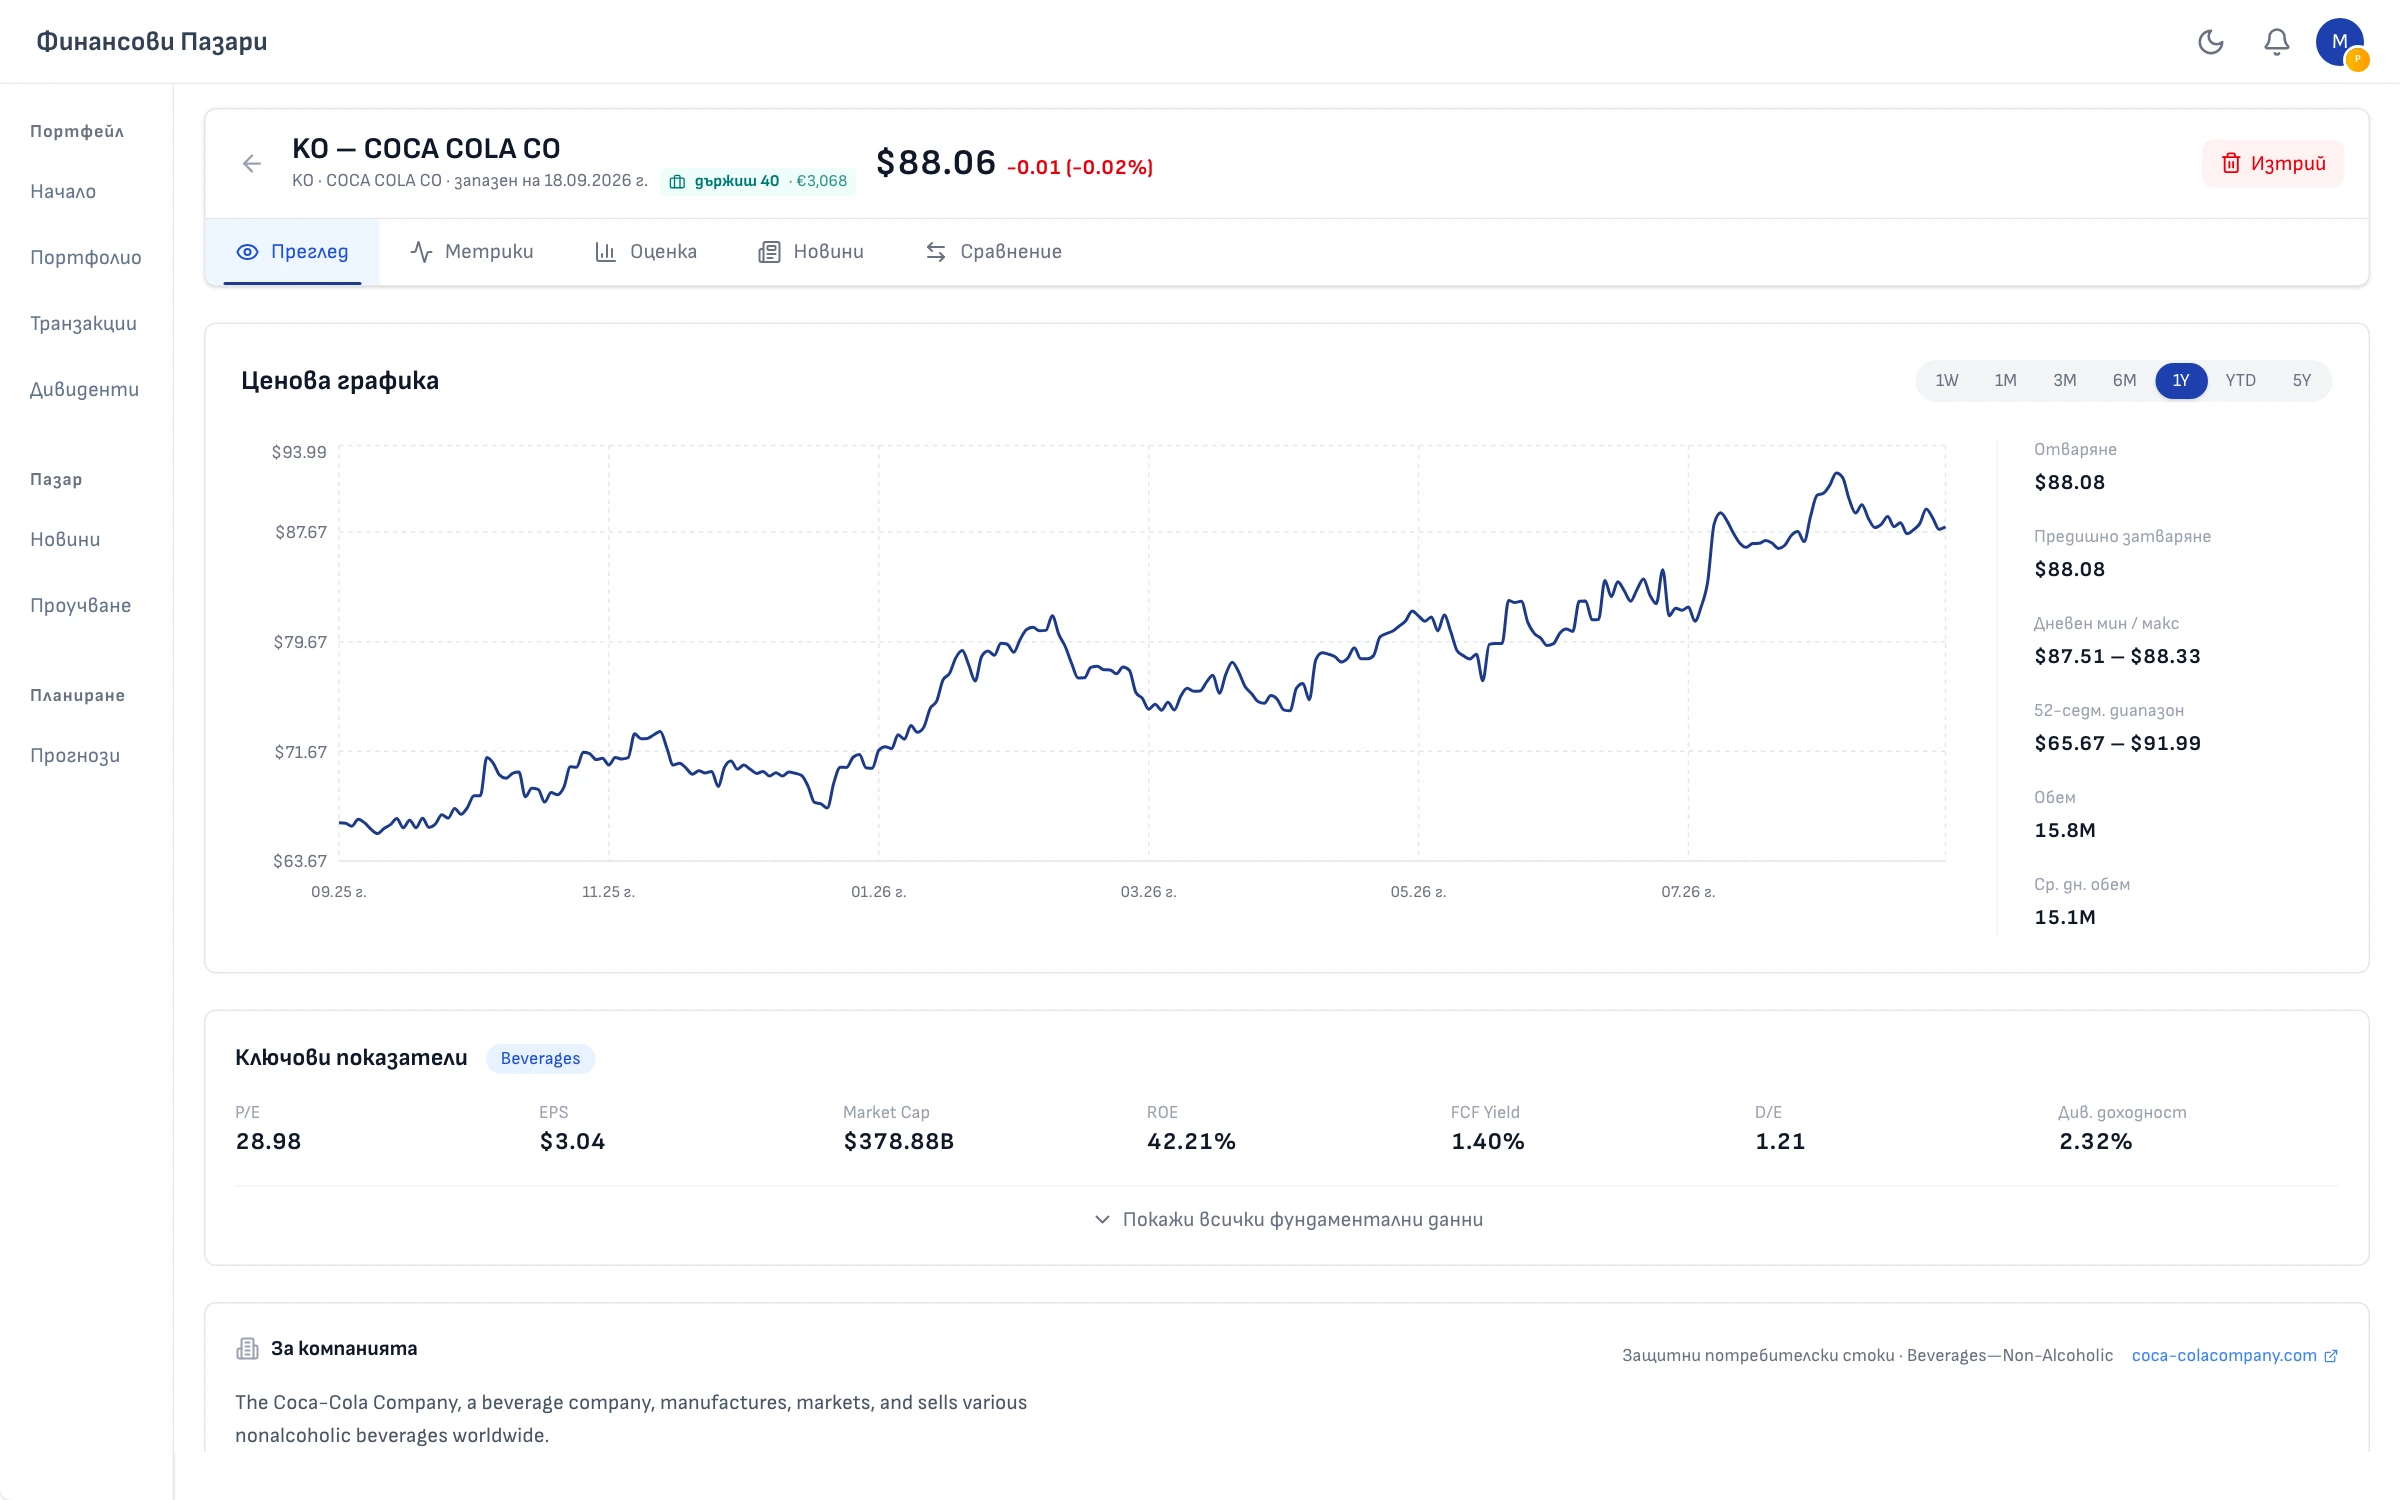Click the building icon beside За компанията
Screen dimensions: 2400x1500
click(x=247, y=1348)
